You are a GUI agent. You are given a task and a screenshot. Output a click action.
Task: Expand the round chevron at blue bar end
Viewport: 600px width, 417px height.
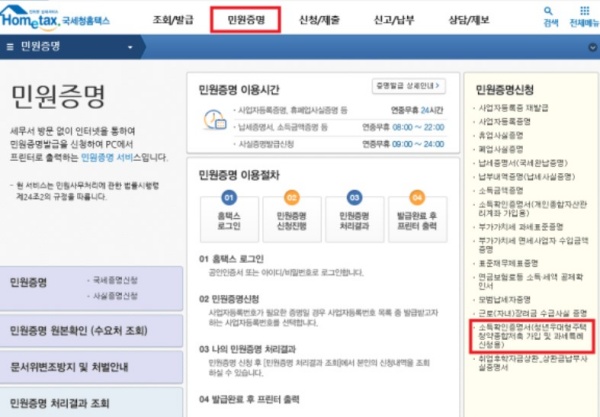[x=593, y=47]
